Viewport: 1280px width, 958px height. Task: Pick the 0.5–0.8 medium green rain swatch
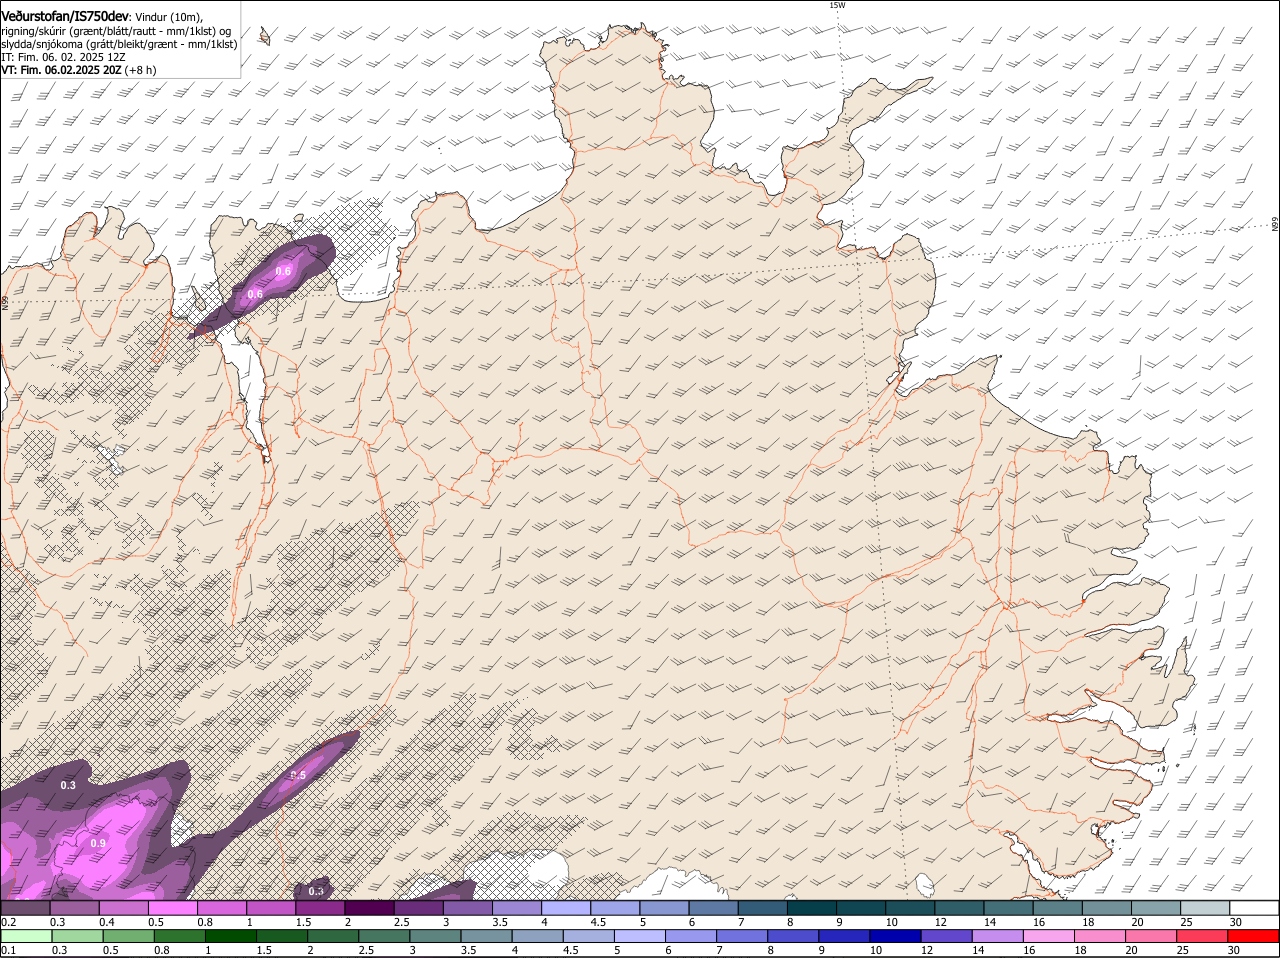pyautogui.click(x=178, y=936)
